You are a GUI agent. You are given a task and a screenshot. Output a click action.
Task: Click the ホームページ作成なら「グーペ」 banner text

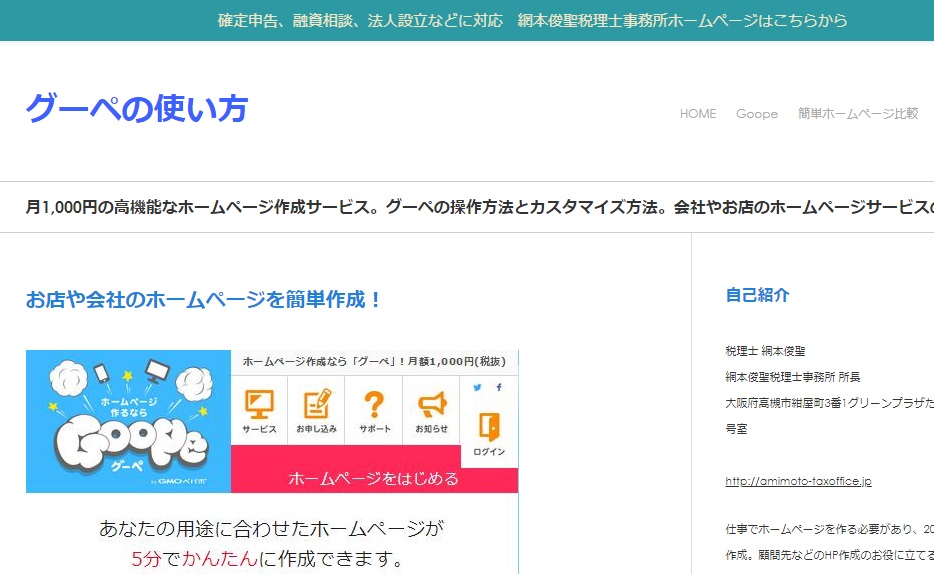coord(373,361)
